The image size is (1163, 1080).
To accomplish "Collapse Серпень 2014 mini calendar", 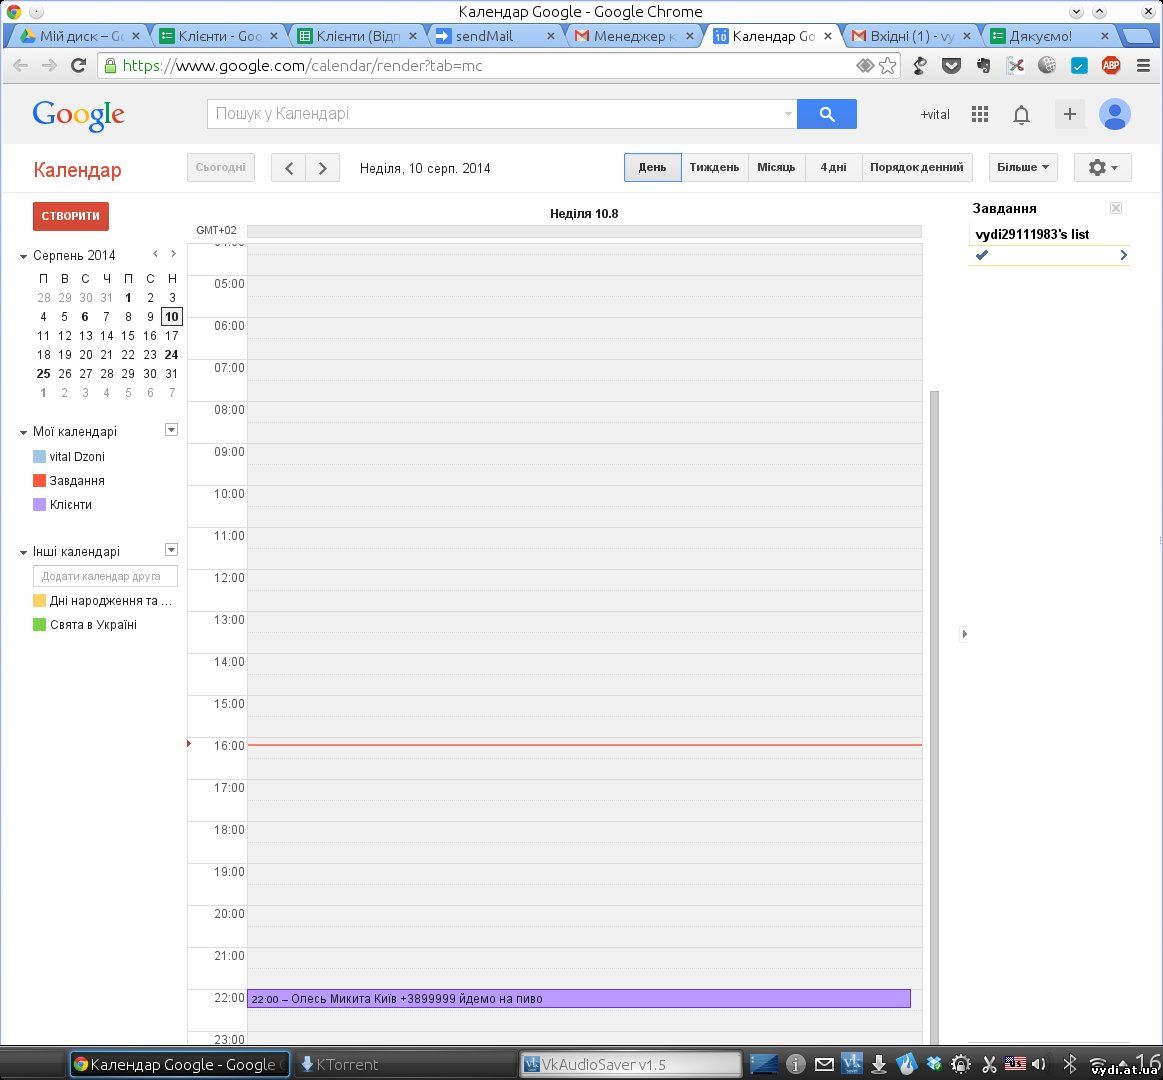I will (x=23, y=256).
